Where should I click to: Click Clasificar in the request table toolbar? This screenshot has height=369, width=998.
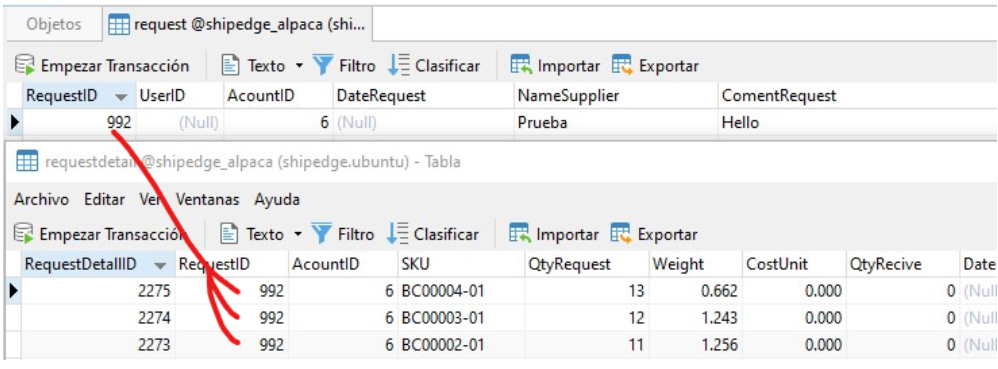[433, 66]
